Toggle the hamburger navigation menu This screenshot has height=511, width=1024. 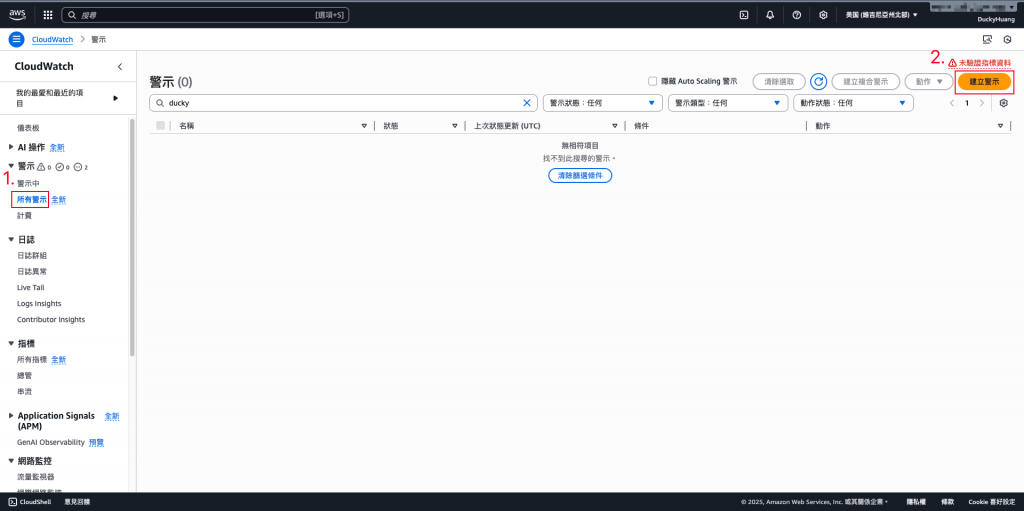pyautogui.click(x=16, y=39)
